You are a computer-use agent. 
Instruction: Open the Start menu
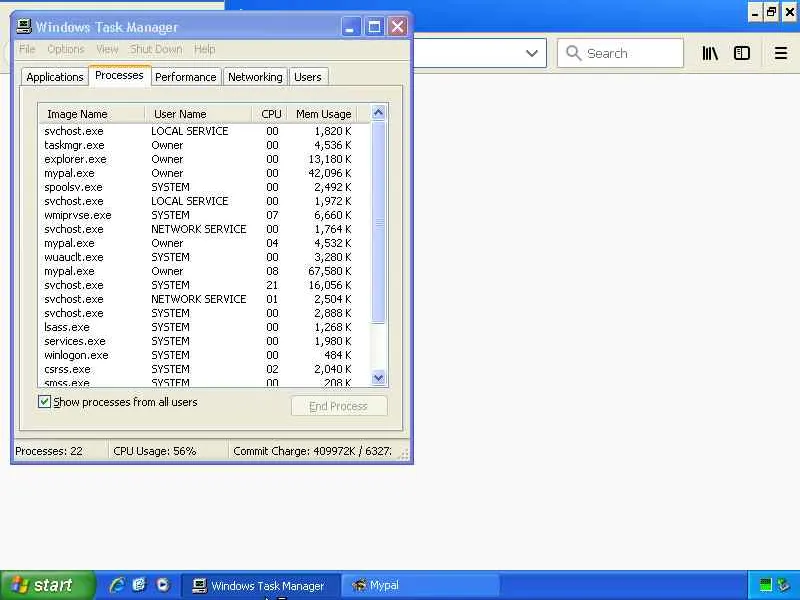click(47, 585)
